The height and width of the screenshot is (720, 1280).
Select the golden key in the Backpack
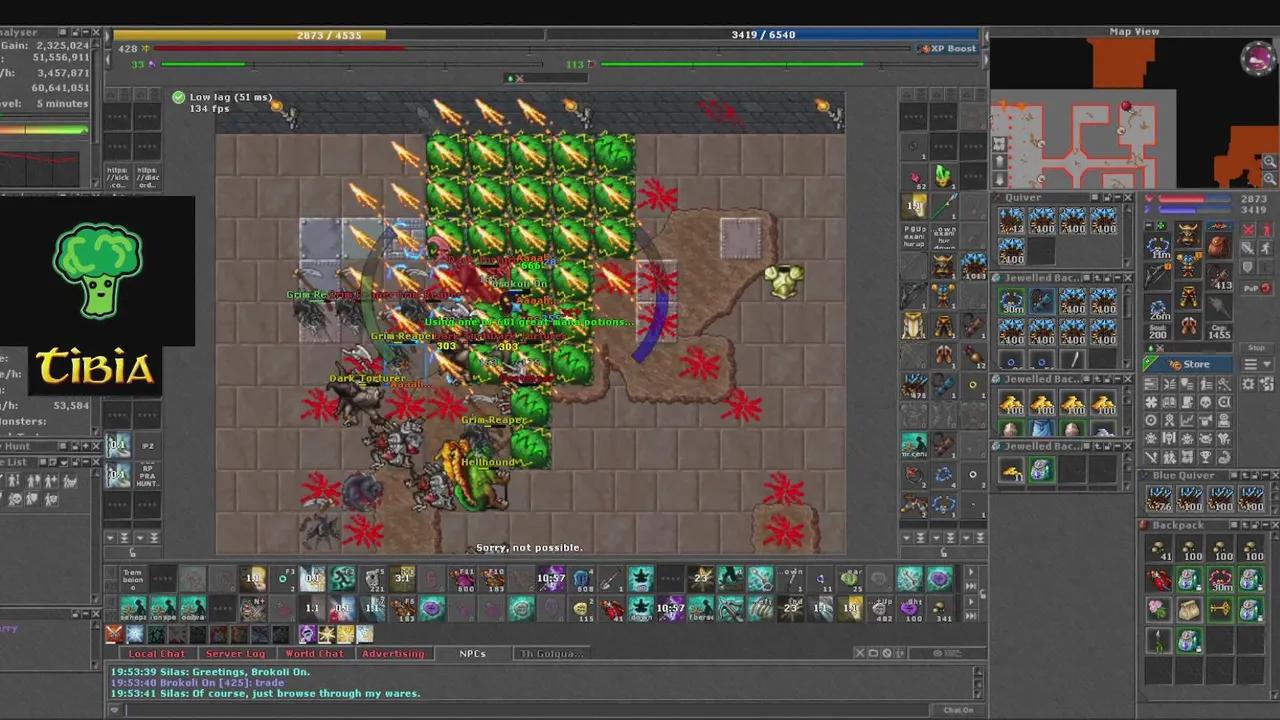[x=1220, y=609]
